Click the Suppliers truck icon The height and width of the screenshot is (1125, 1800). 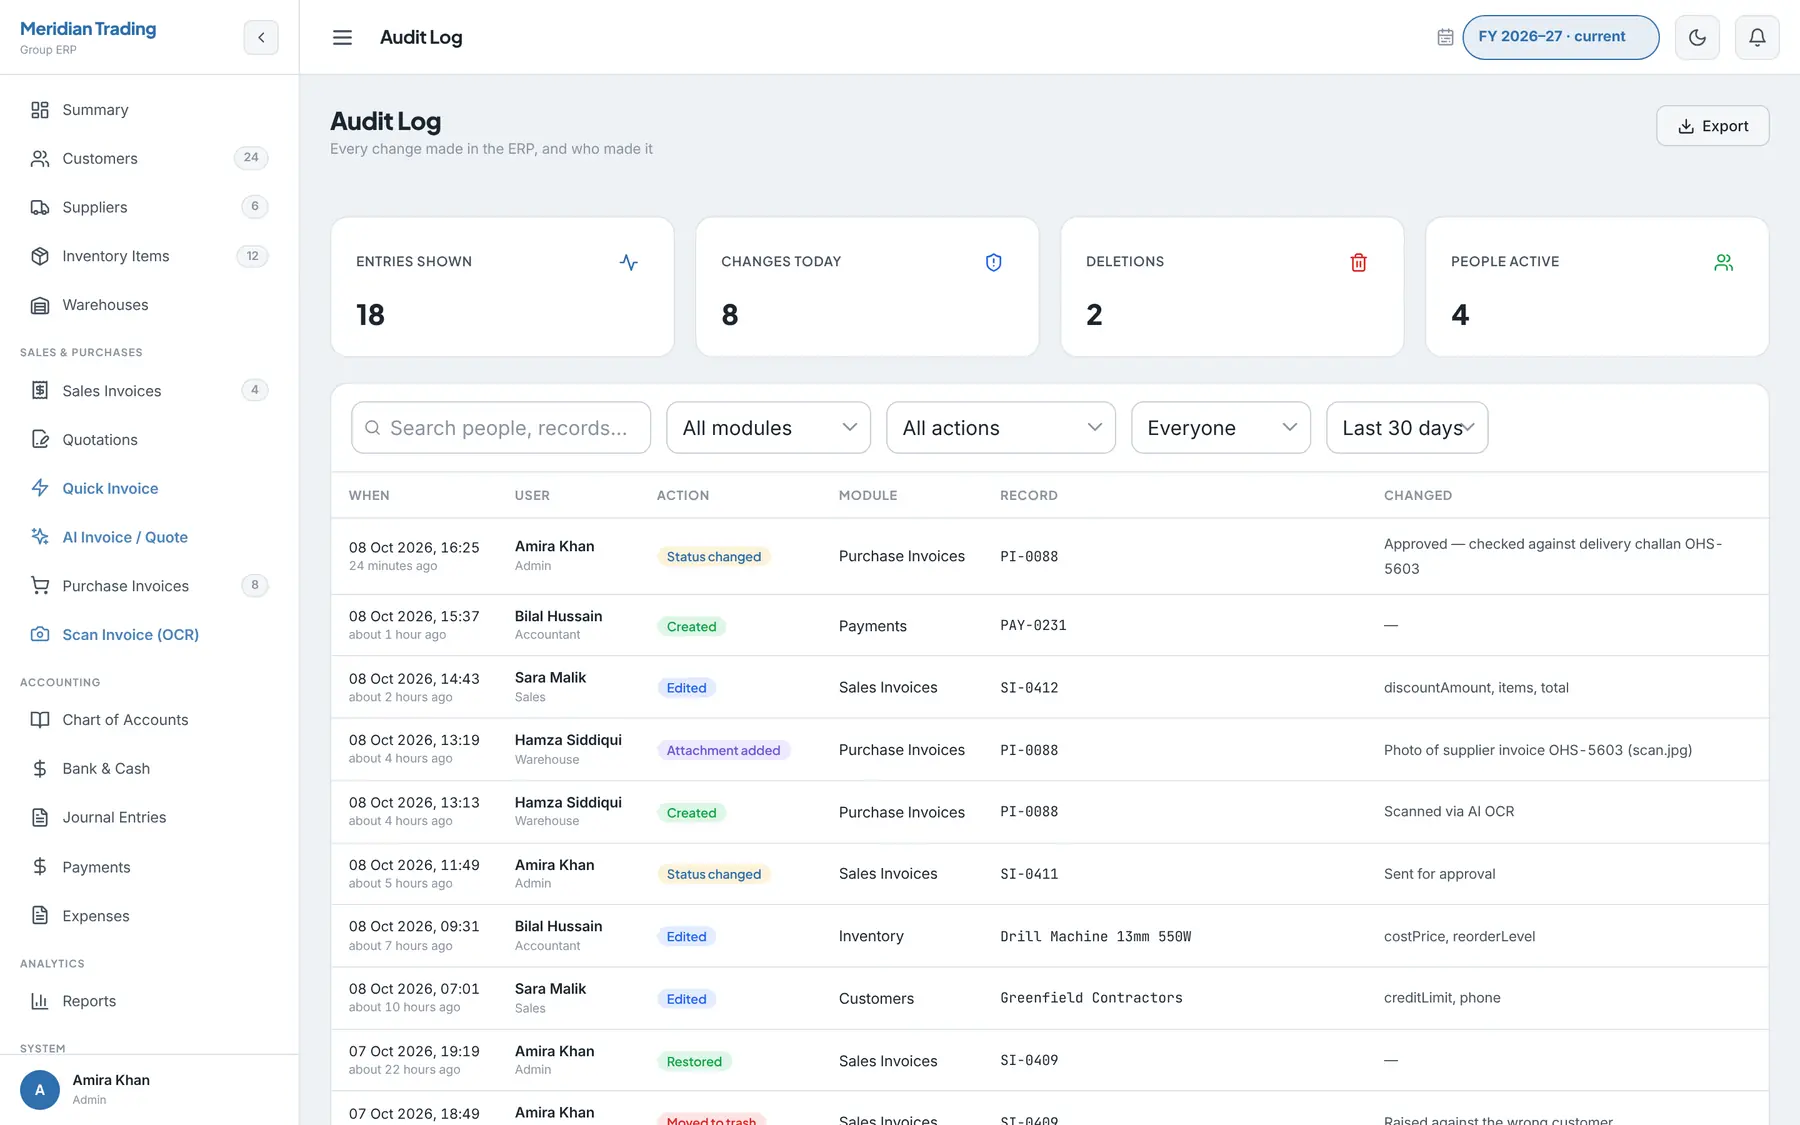[40, 207]
